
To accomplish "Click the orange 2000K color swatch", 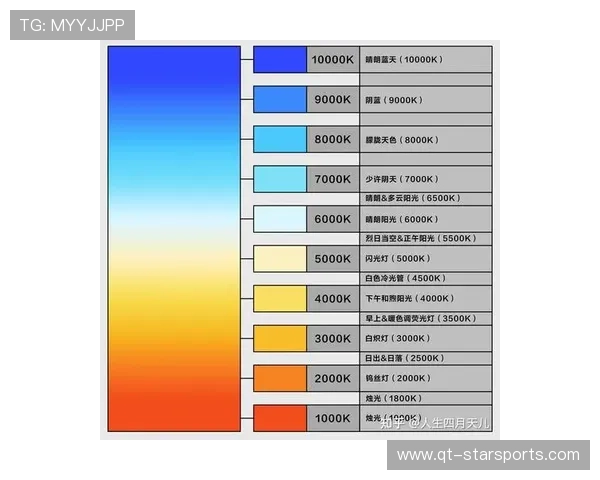I will coord(280,378).
